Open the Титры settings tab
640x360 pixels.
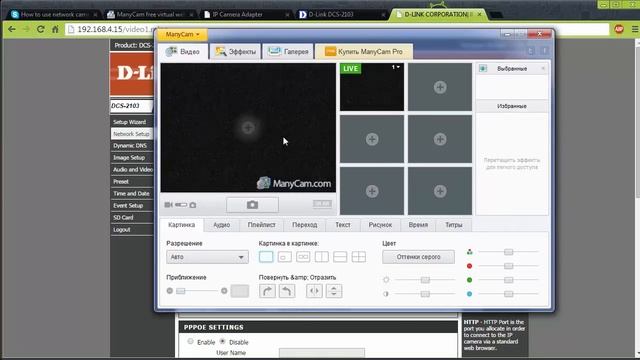pos(453,225)
